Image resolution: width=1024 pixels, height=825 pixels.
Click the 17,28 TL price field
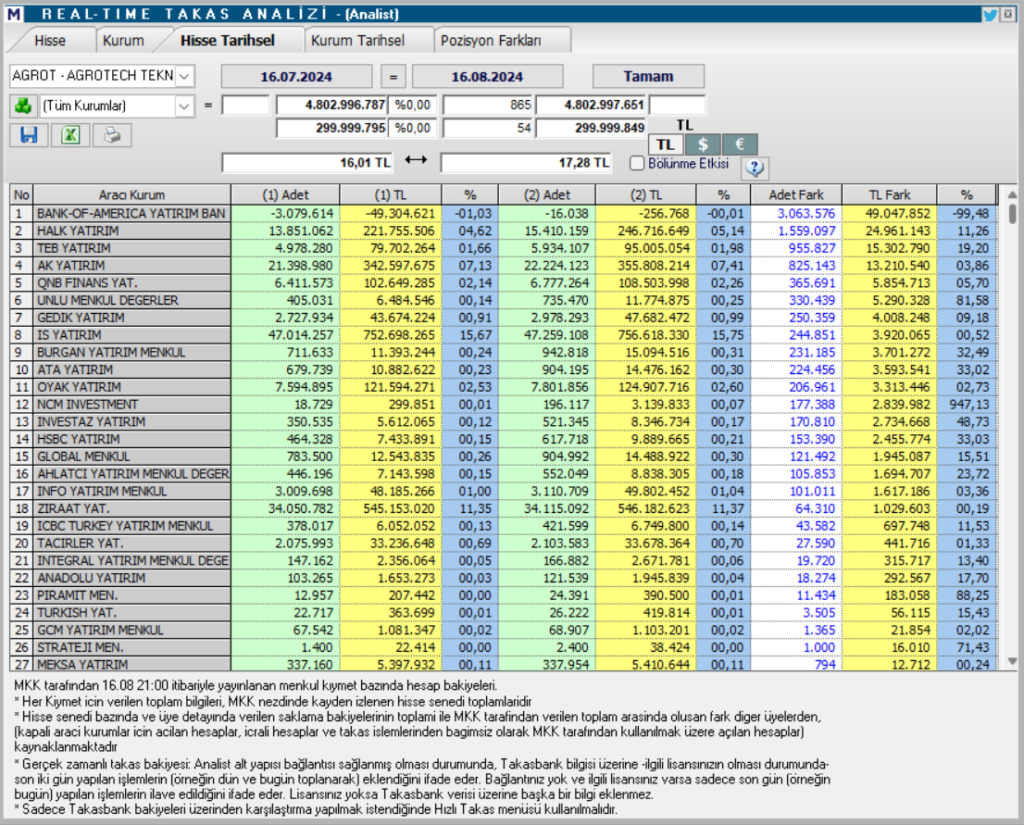click(x=526, y=163)
